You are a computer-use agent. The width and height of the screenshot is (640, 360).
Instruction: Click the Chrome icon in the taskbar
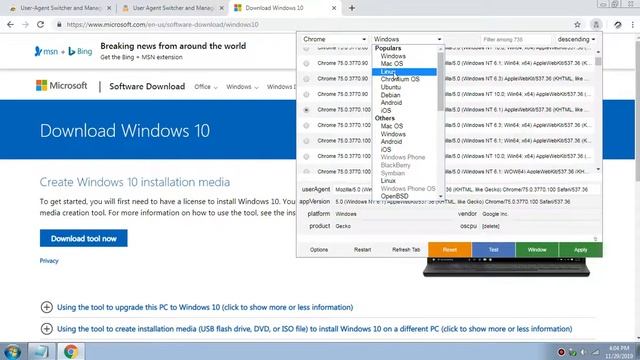coord(71,351)
